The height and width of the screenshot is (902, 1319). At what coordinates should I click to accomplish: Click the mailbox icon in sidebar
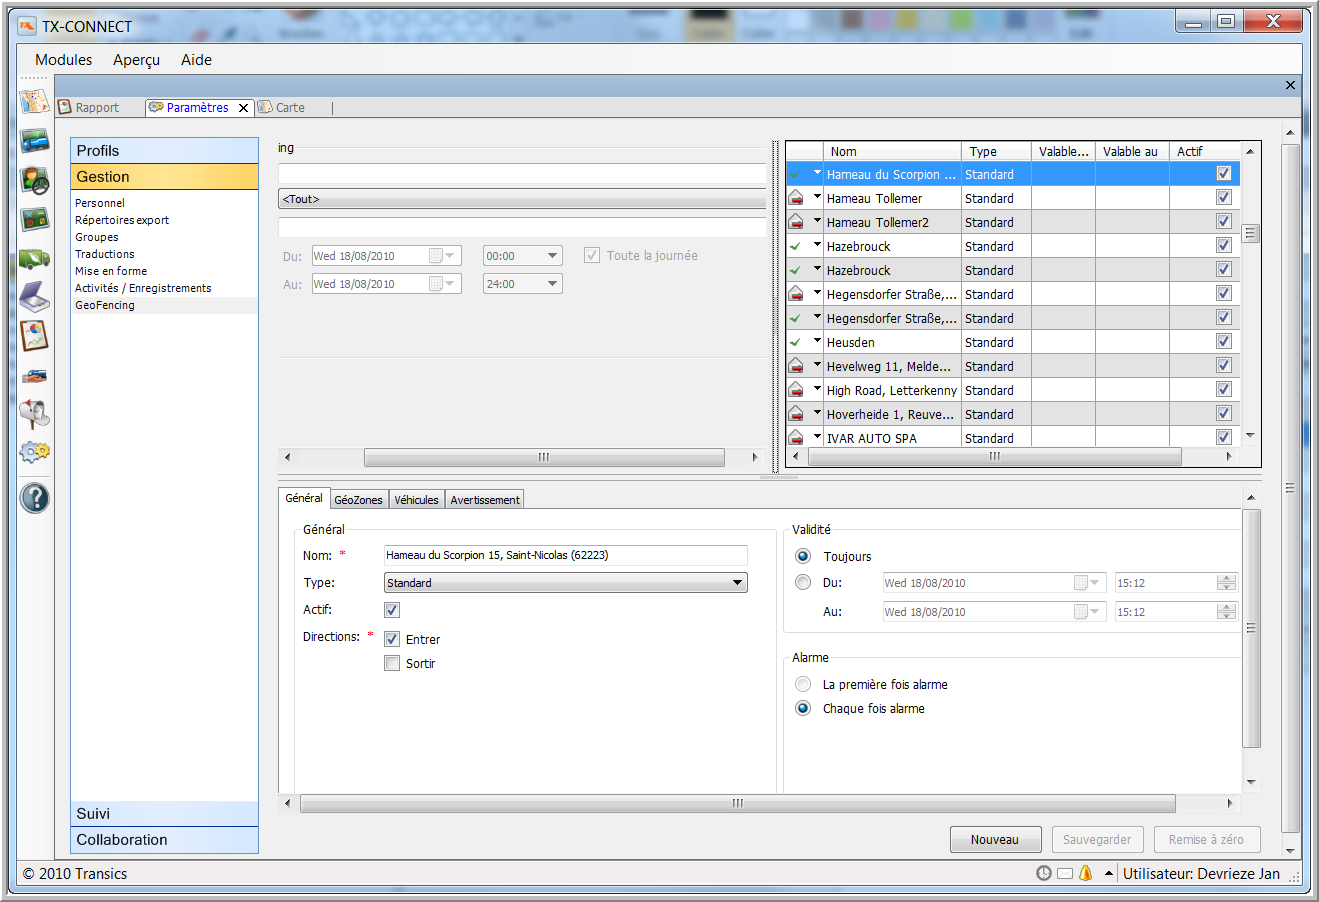[x=34, y=412]
